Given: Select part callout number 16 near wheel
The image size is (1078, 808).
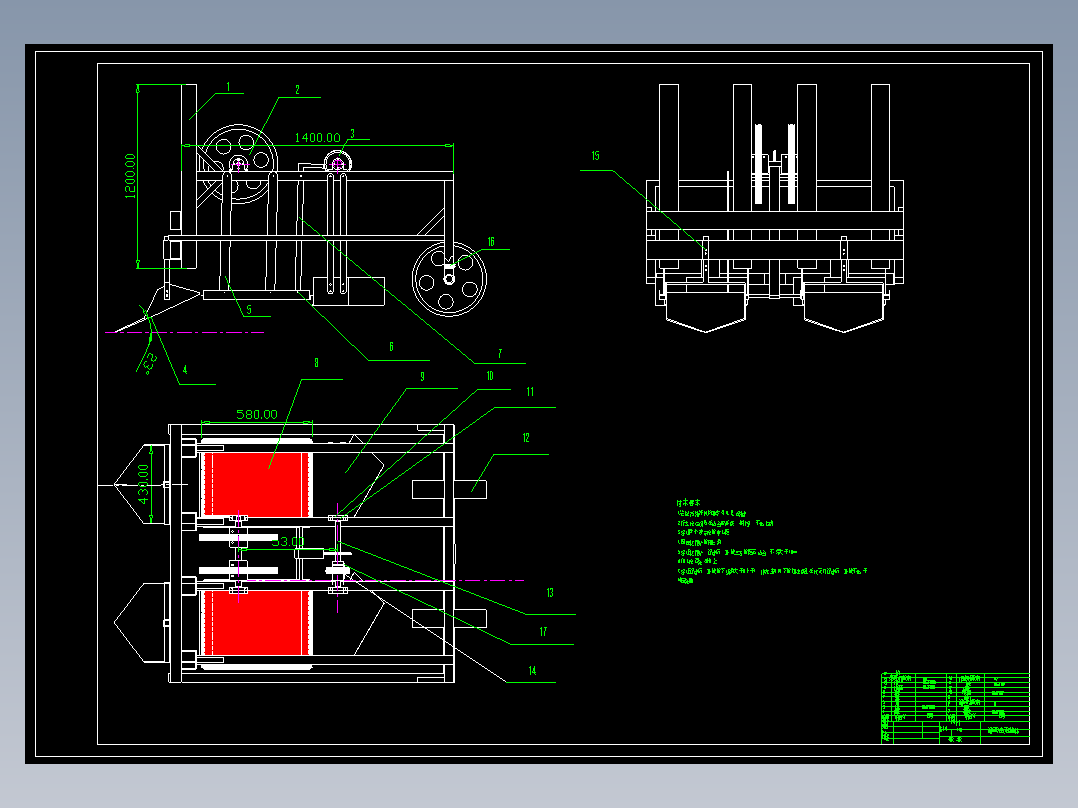Looking at the screenshot, I should pos(491,241).
